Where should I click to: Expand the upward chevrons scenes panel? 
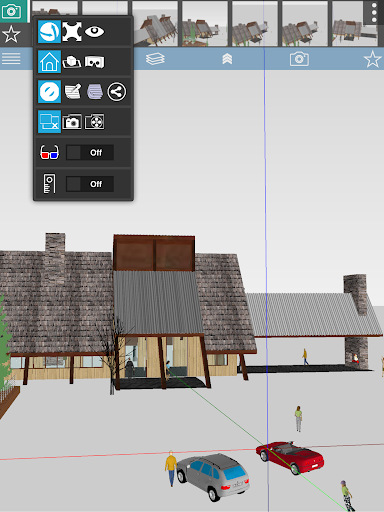[227, 59]
